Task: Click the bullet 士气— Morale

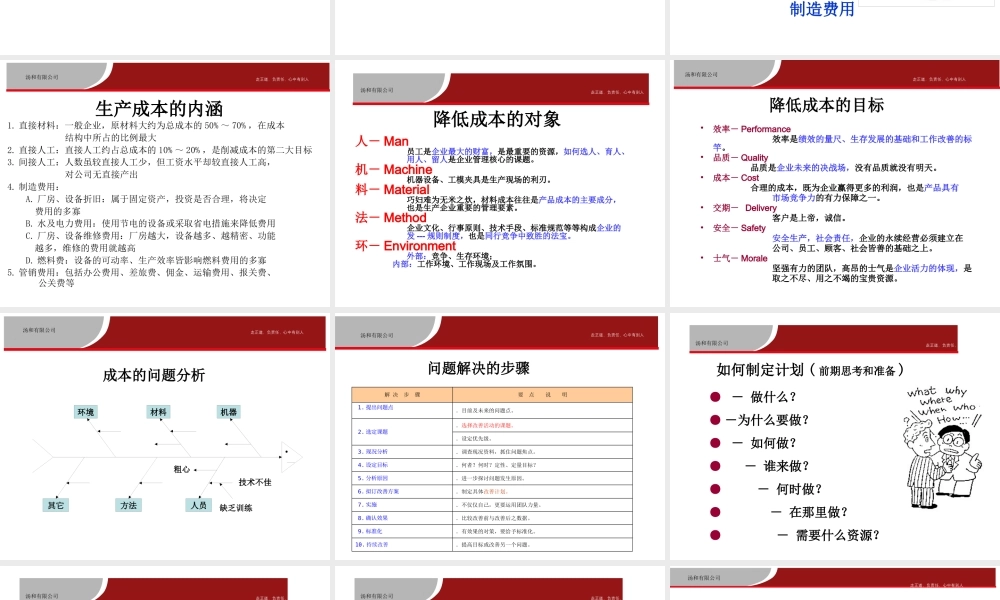Action: click(740, 258)
